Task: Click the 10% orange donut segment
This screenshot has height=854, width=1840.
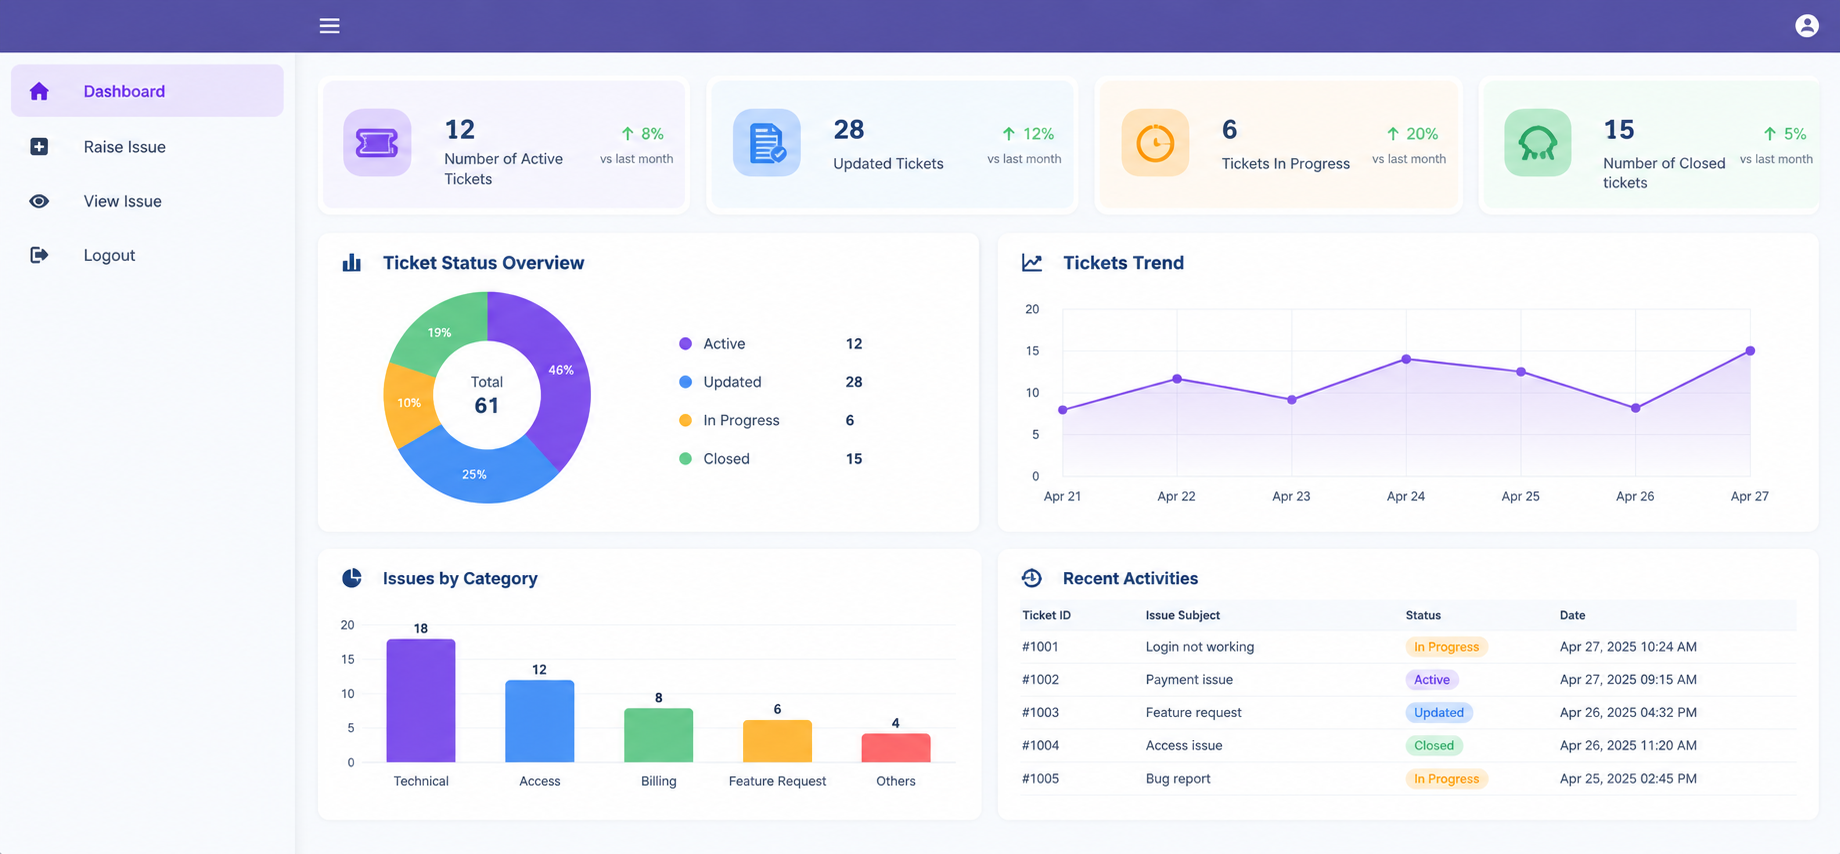Action: pos(409,403)
